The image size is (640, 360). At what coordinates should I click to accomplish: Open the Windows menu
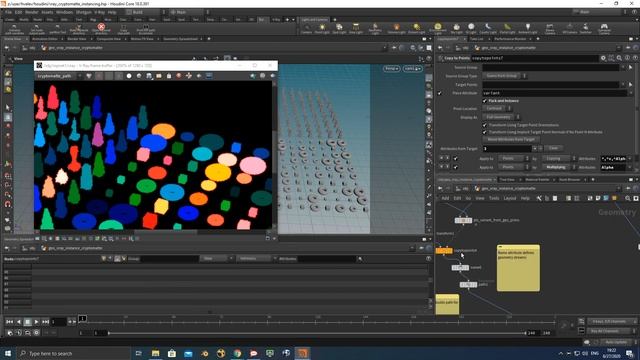tap(64, 12)
